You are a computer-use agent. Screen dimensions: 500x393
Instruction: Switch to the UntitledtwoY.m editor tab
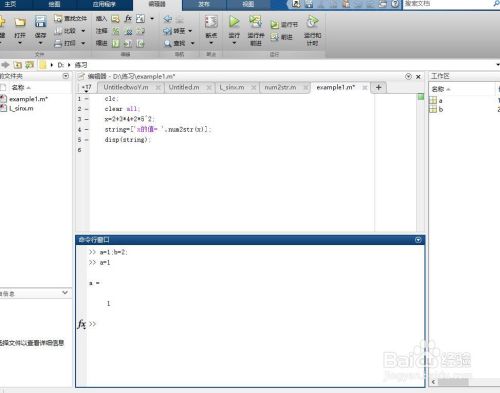[x=126, y=87]
